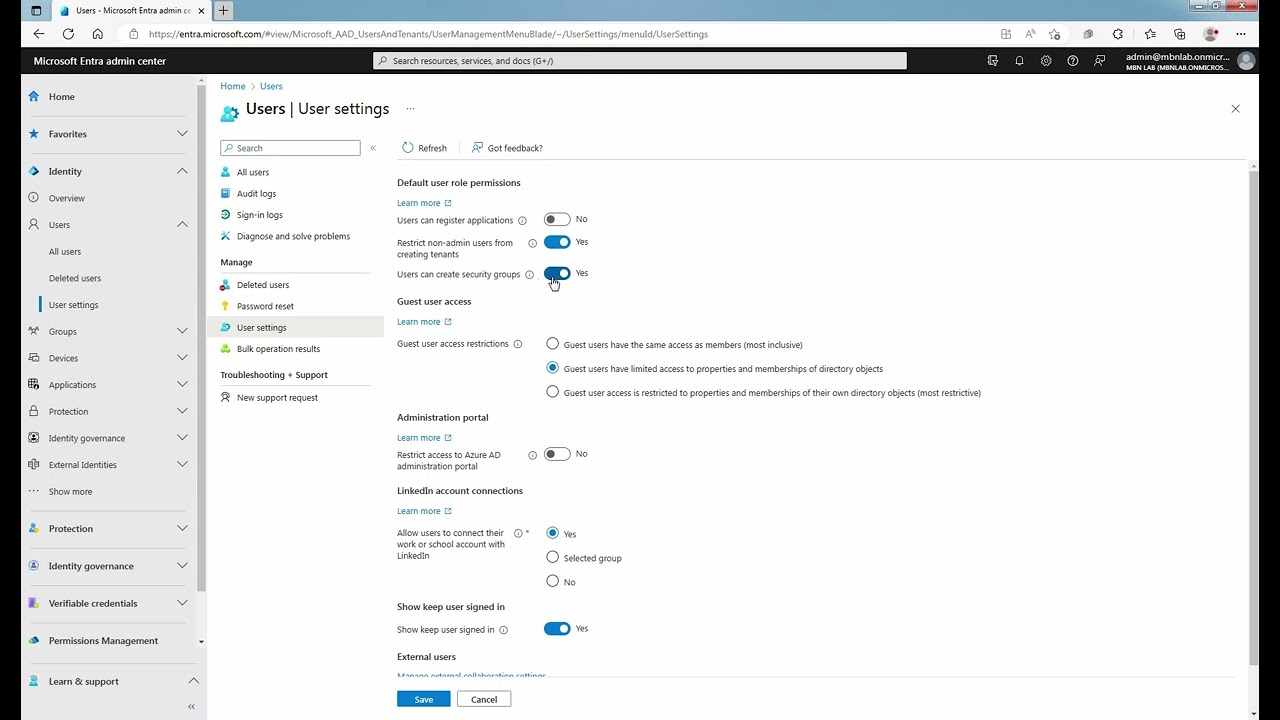
Task: Click the Favorites star icon
Action: click(x=34, y=134)
